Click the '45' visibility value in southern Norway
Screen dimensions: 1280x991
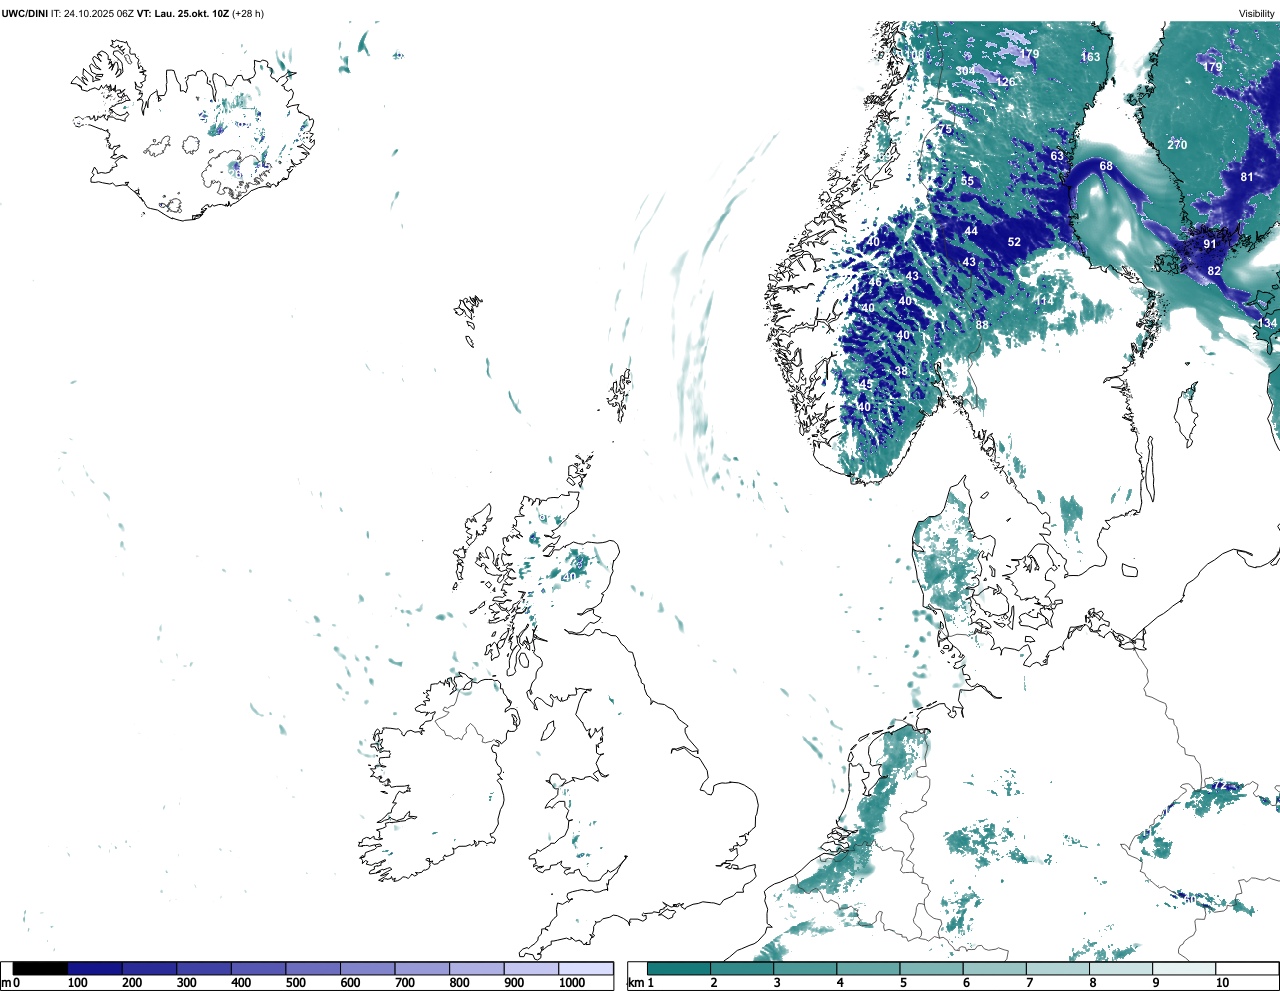tap(865, 384)
